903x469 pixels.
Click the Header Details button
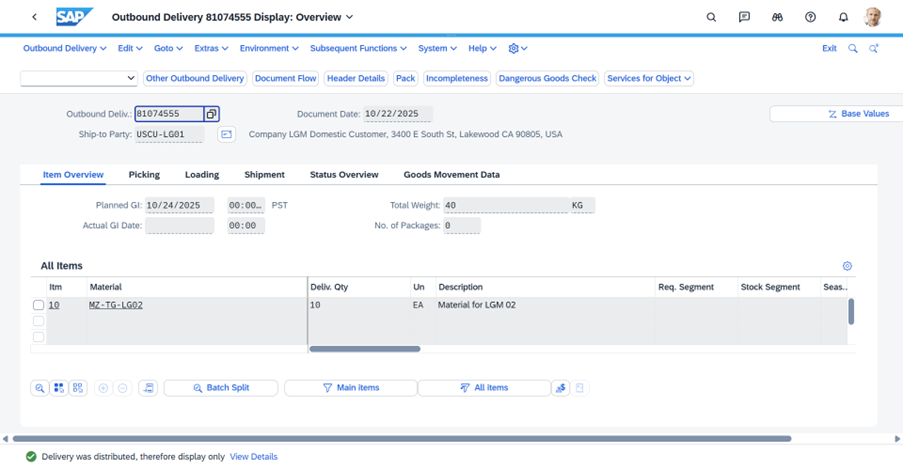356,78
